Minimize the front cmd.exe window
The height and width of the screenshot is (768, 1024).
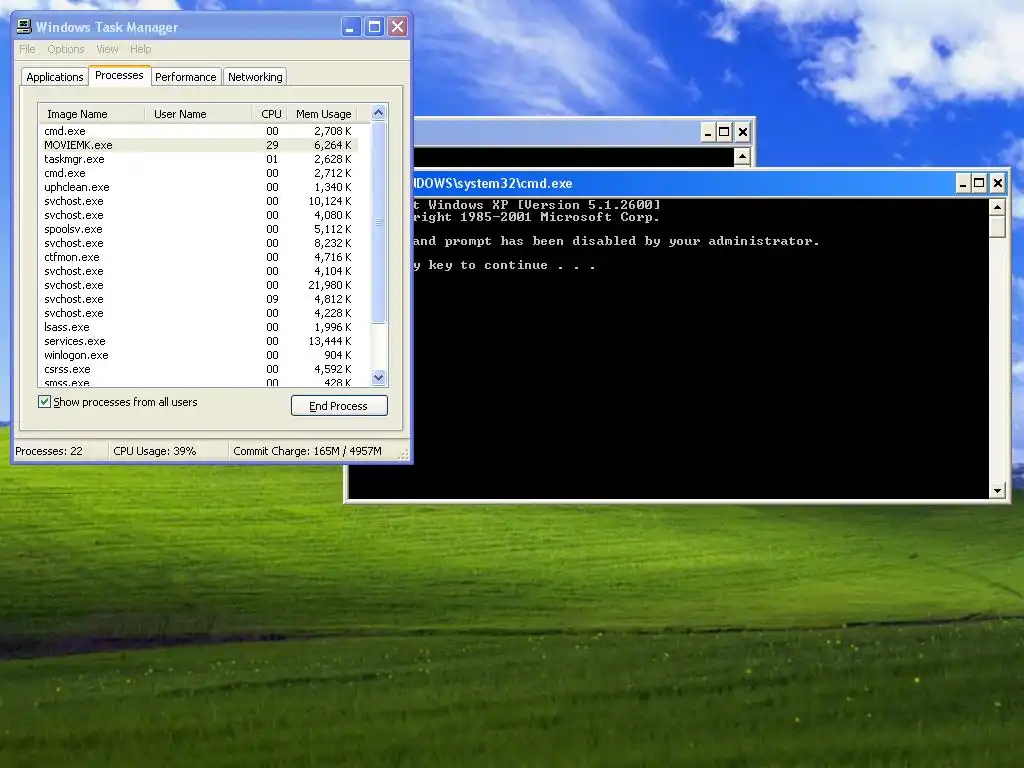963,184
